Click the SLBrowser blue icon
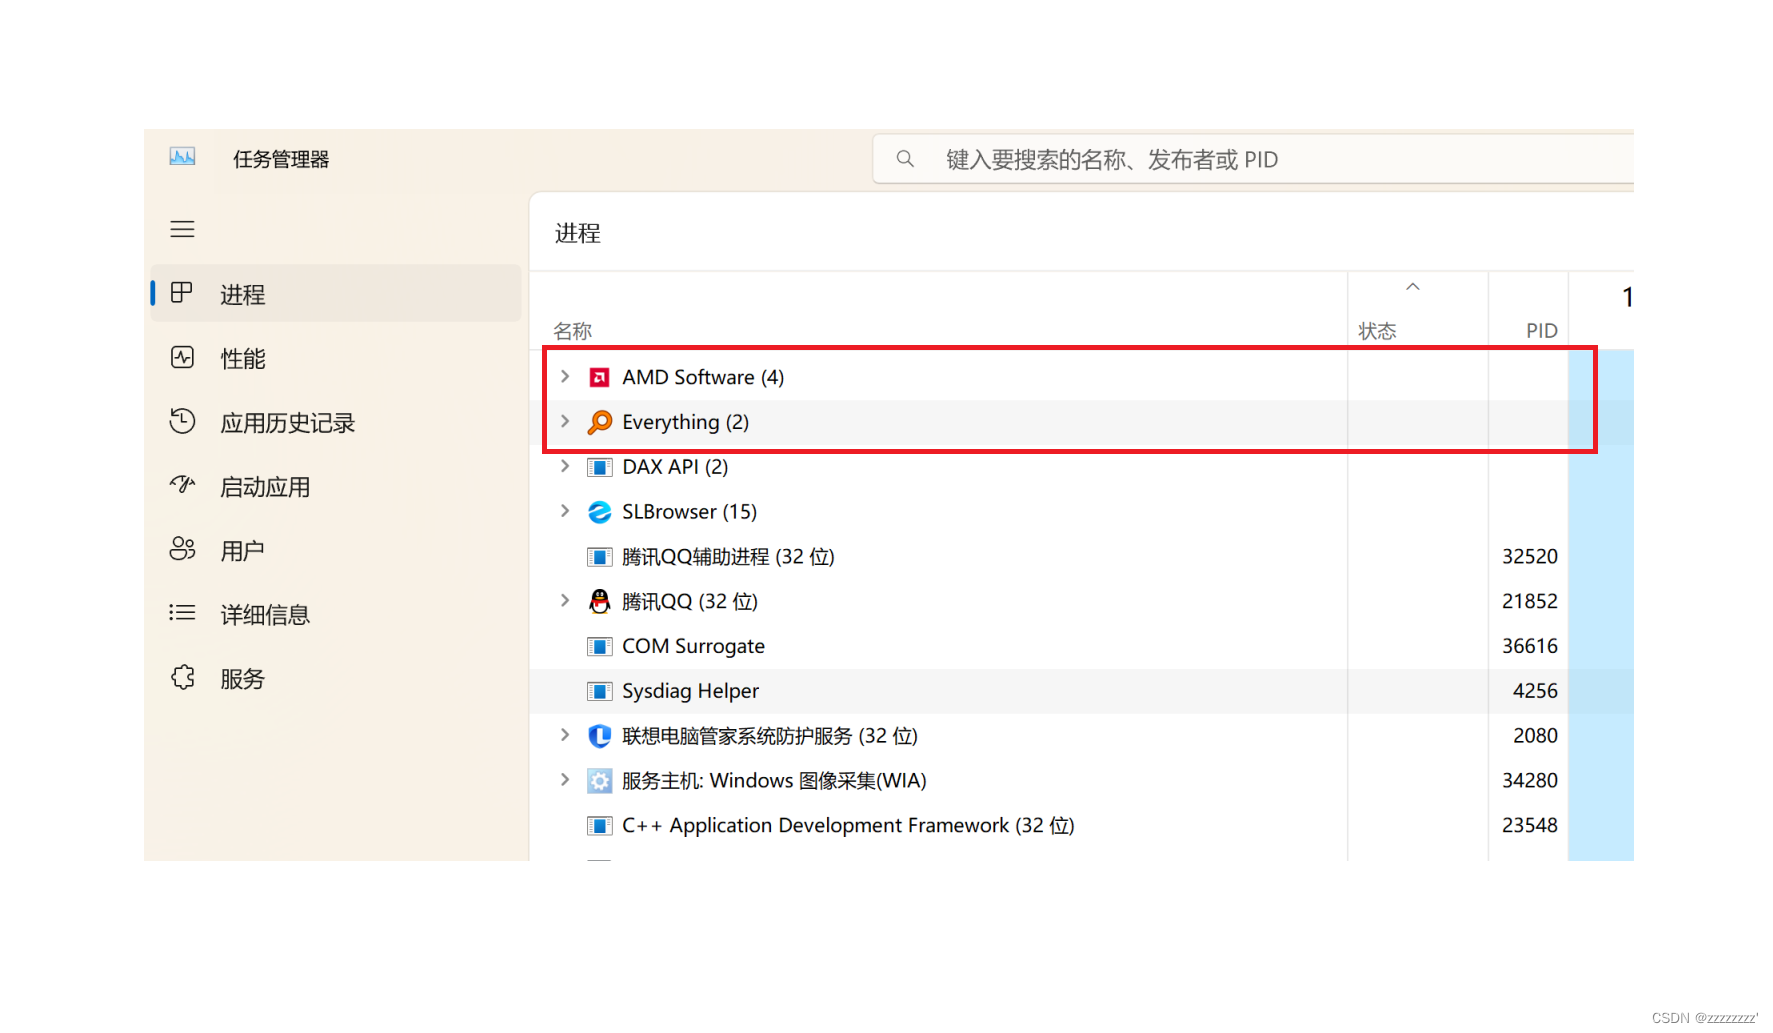1773x1033 pixels. pyautogui.click(x=599, y=512)
